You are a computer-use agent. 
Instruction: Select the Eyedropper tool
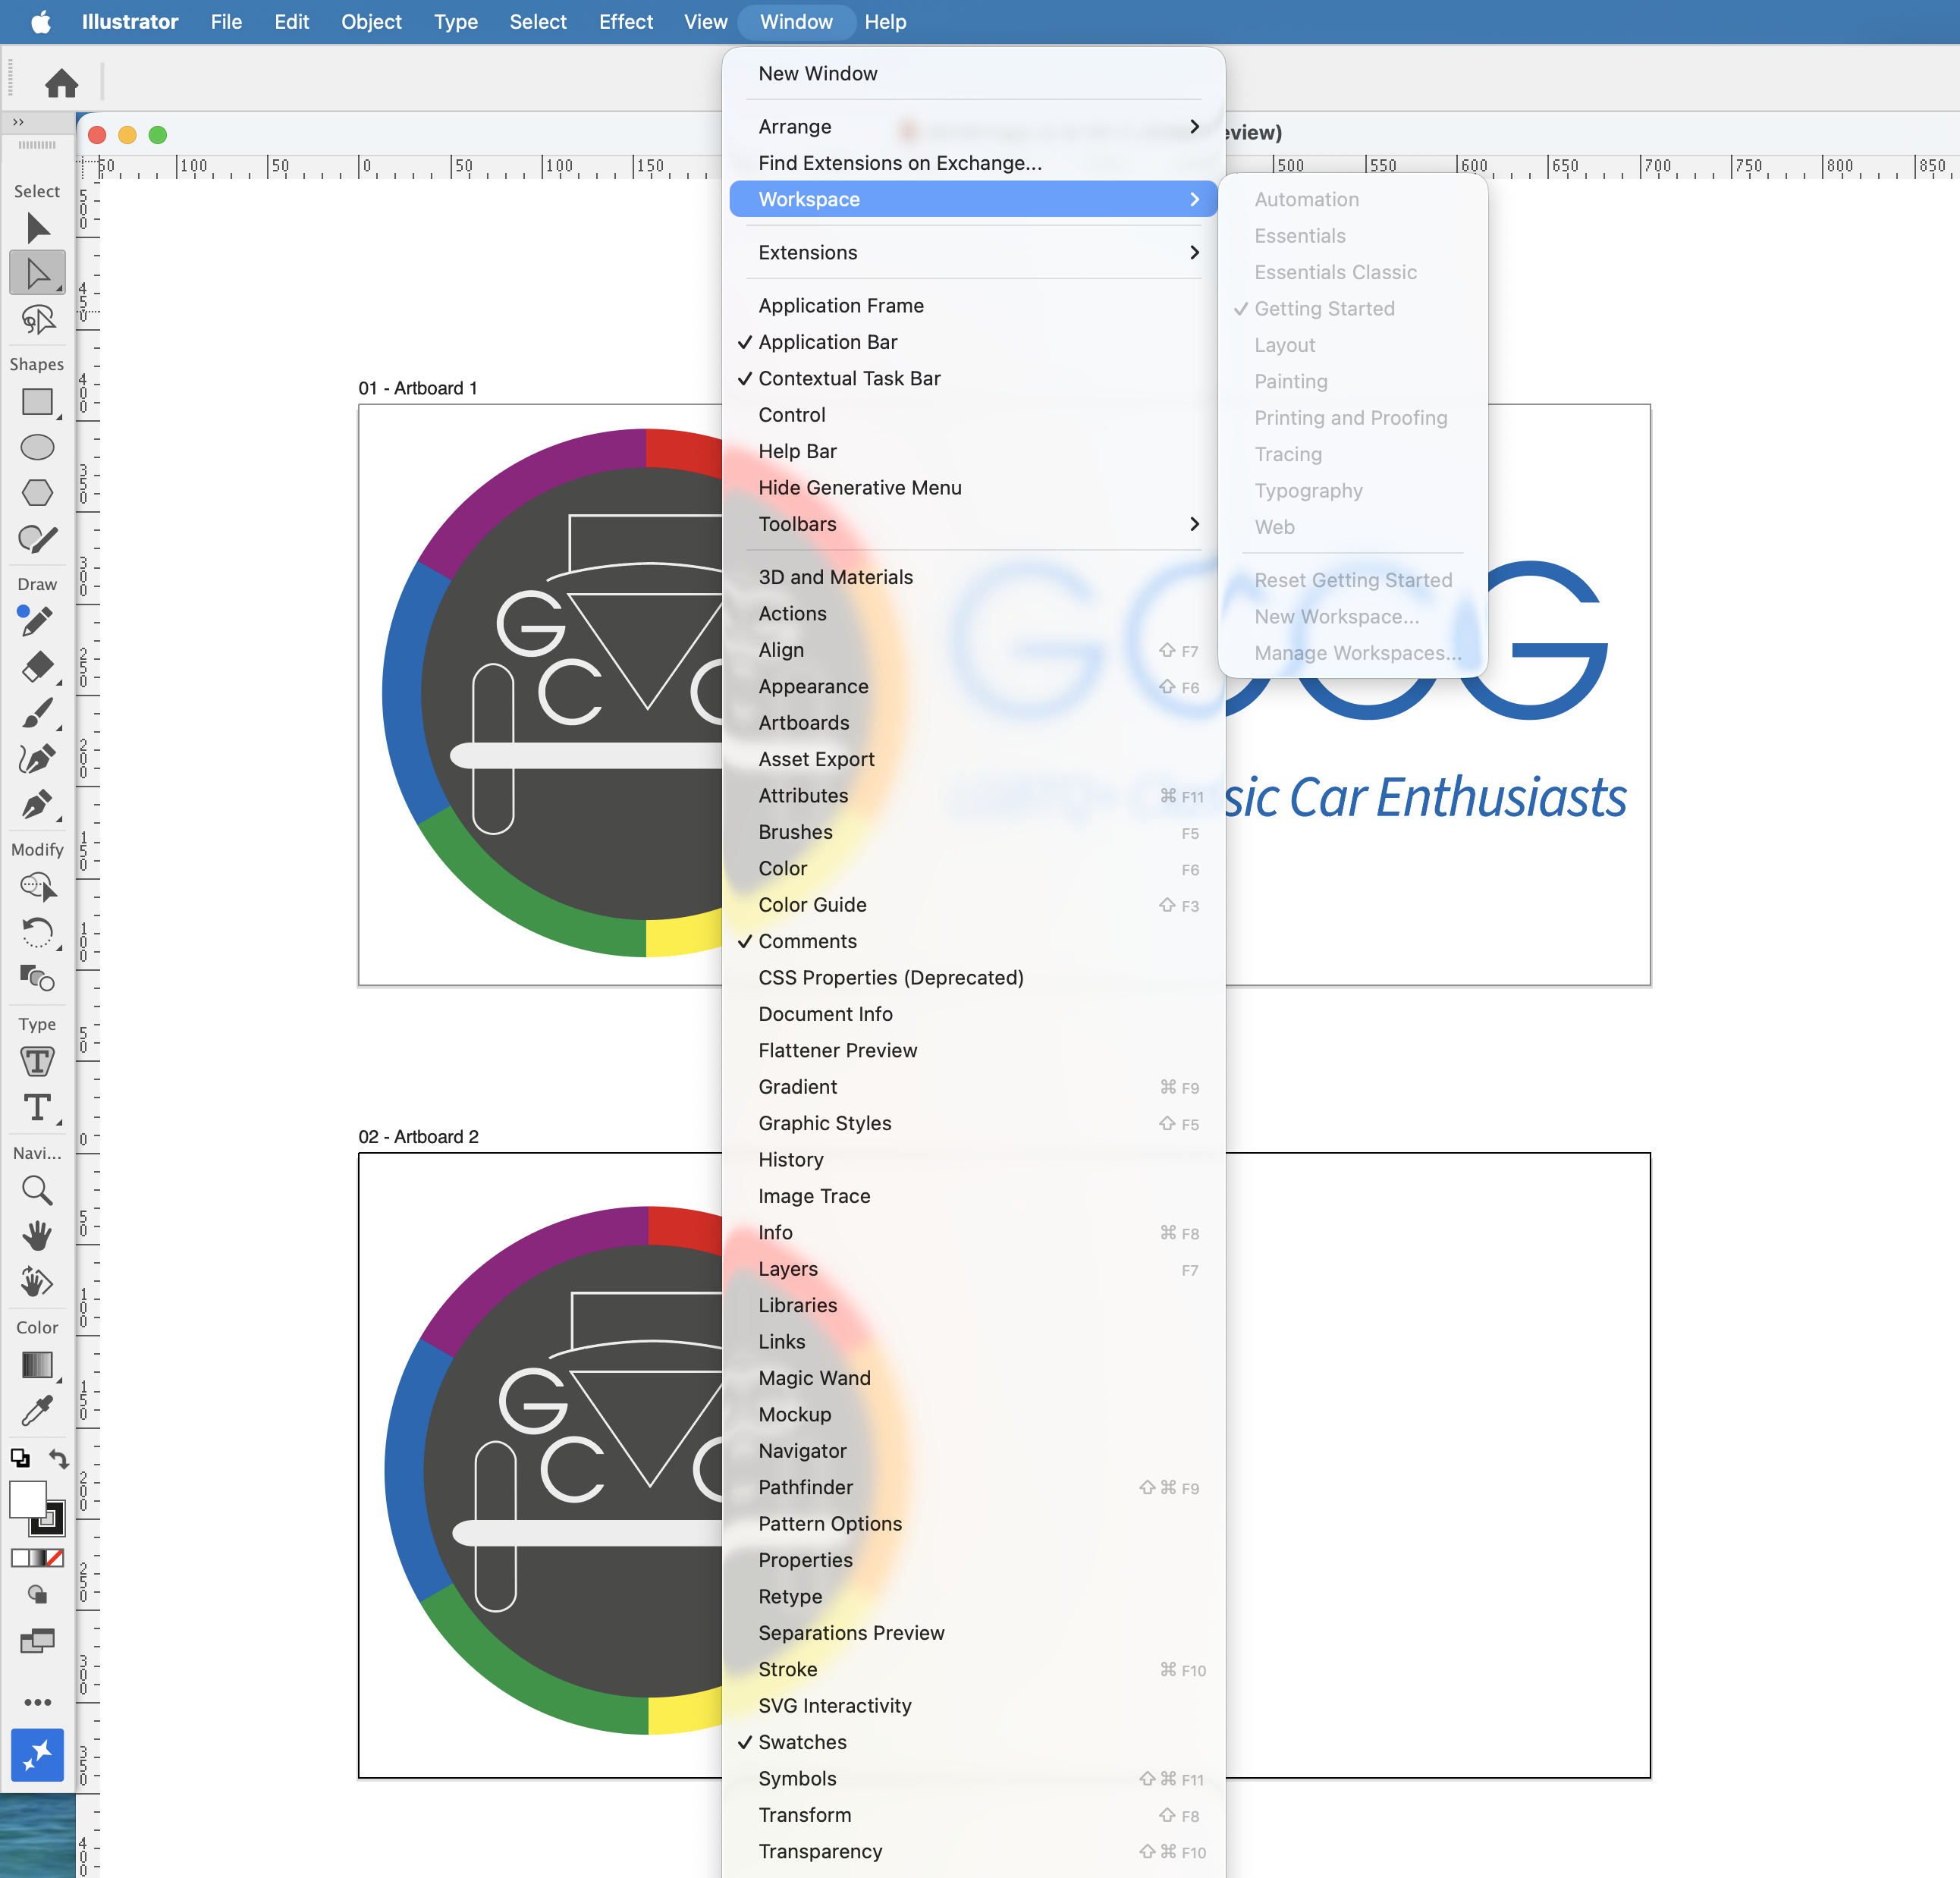[37, 1412]
